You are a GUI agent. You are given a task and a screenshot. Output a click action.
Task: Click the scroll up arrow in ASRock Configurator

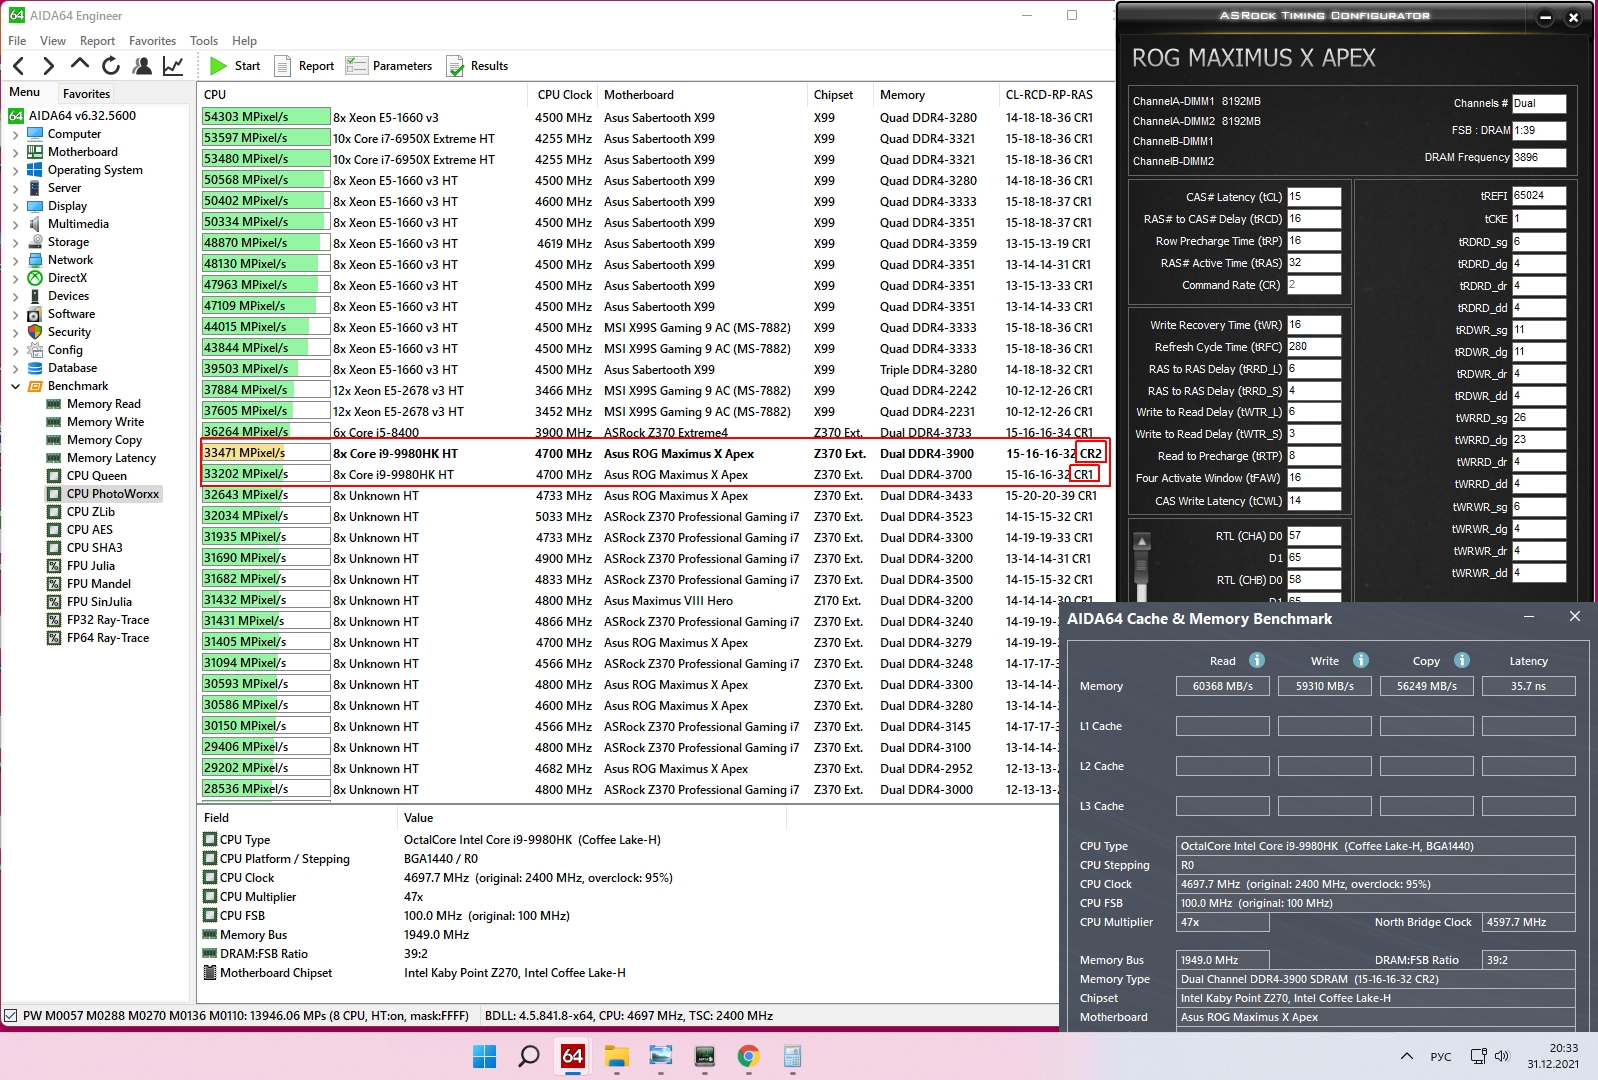1141,541
